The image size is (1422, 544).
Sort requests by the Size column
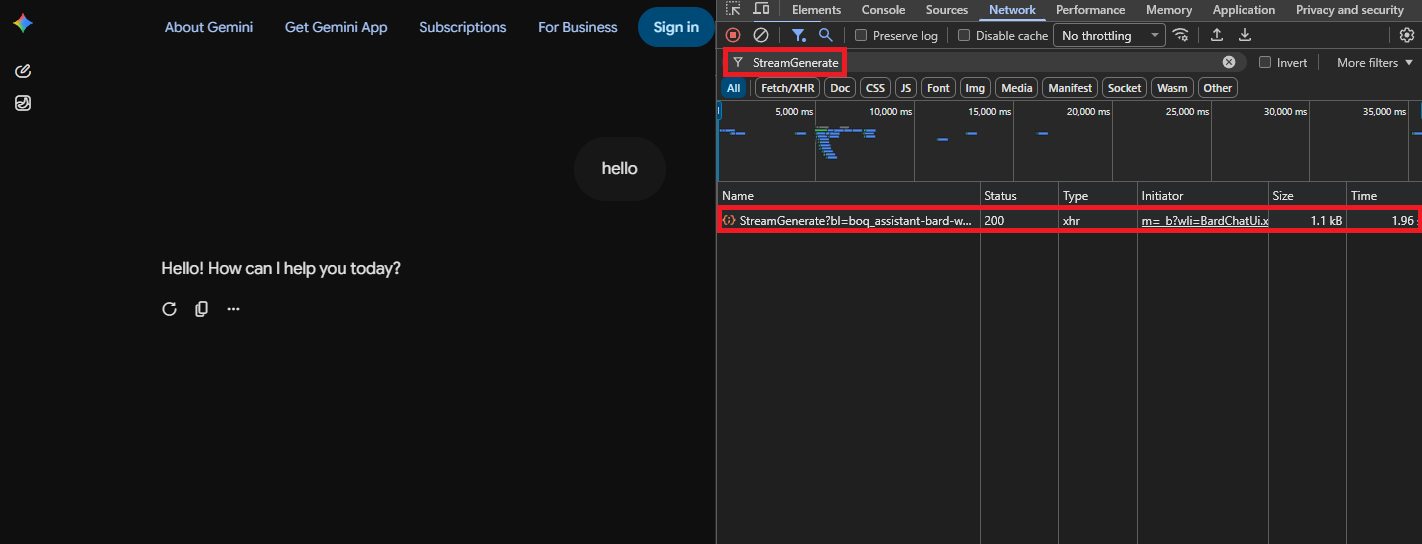pyautogui.click(x=1306, y=196)
